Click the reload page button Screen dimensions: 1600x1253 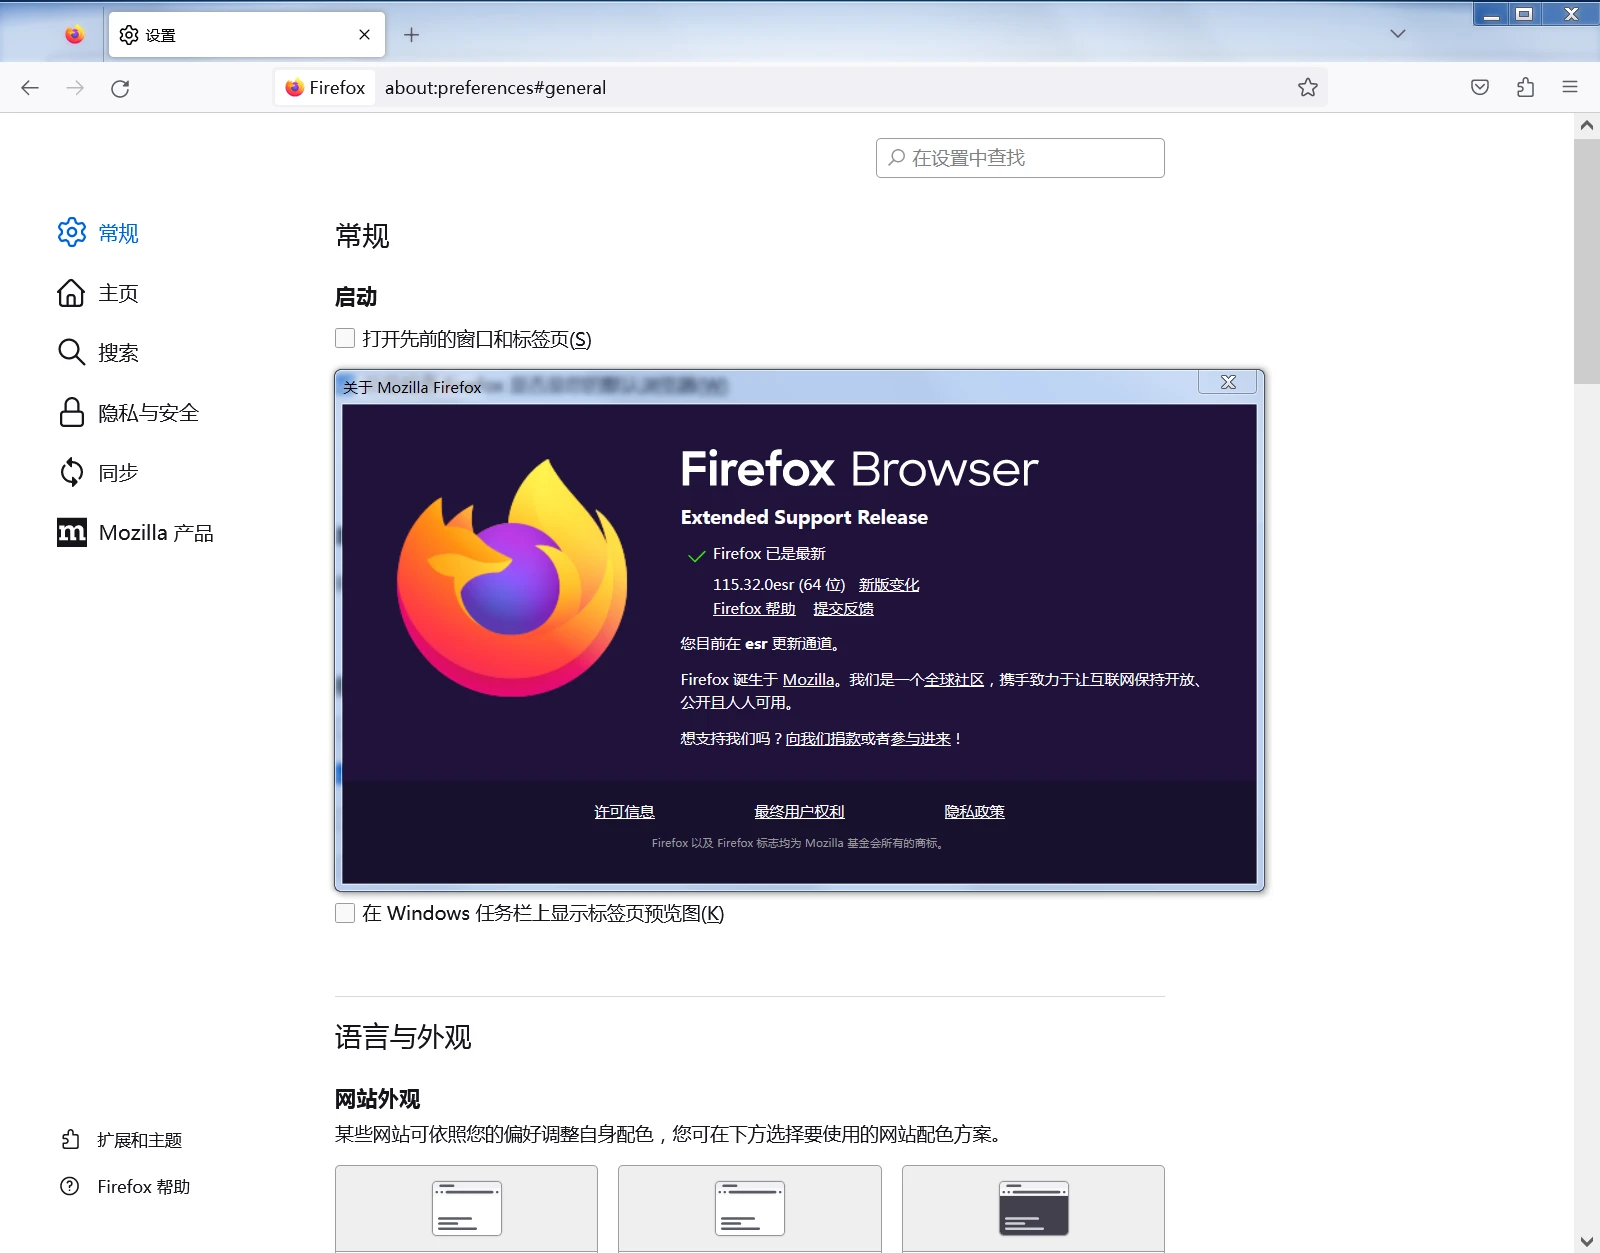[120, 88]
